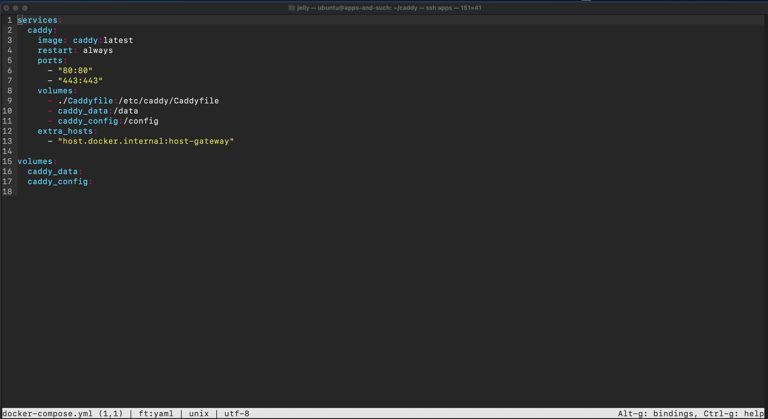The width and height of the screenshot is (768, 419).
Task: Click top-level 'volumes' key on line 15
Action: click(x=35, y=161)
